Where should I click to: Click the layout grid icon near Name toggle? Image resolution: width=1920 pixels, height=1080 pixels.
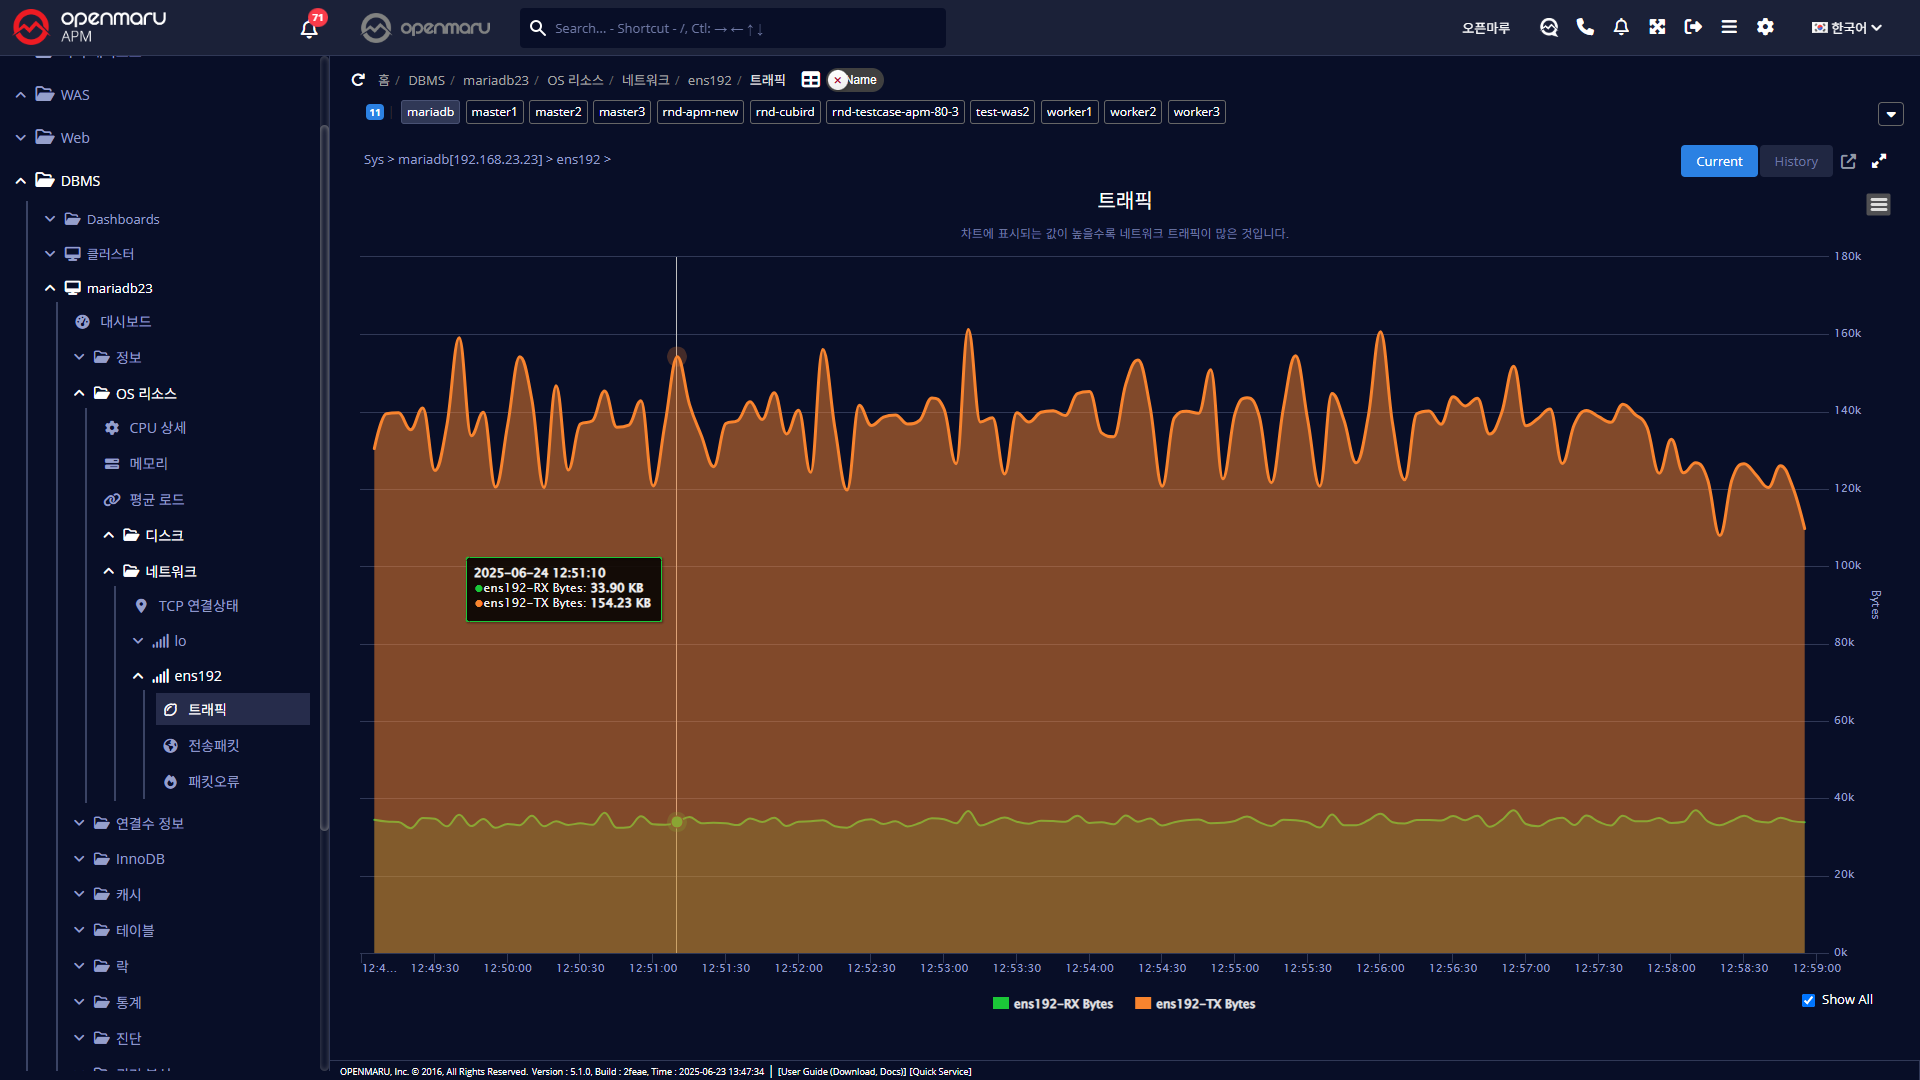pyautogui.click(x=810, y=80)
